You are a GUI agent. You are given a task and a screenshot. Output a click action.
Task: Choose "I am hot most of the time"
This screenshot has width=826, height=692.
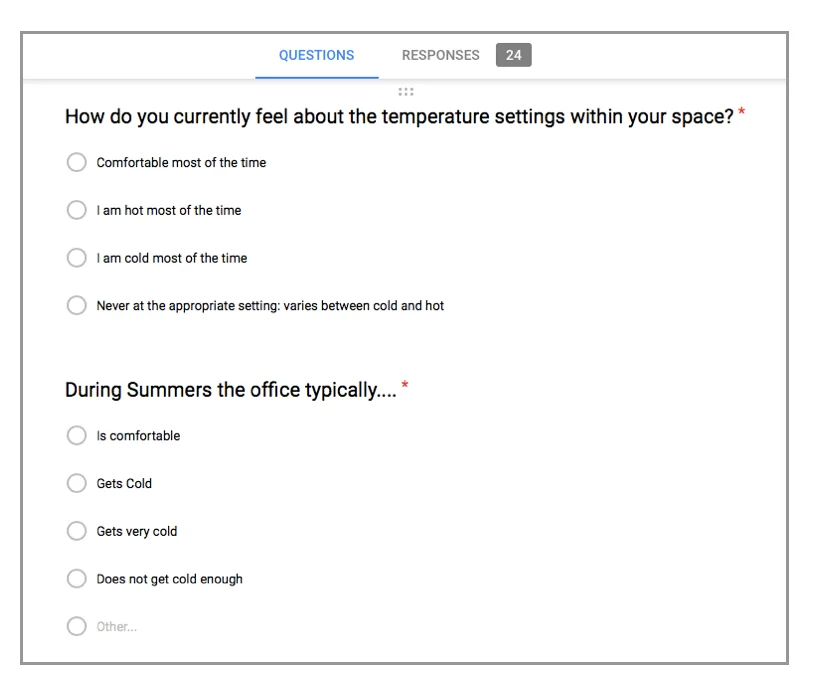click(77, 210)
